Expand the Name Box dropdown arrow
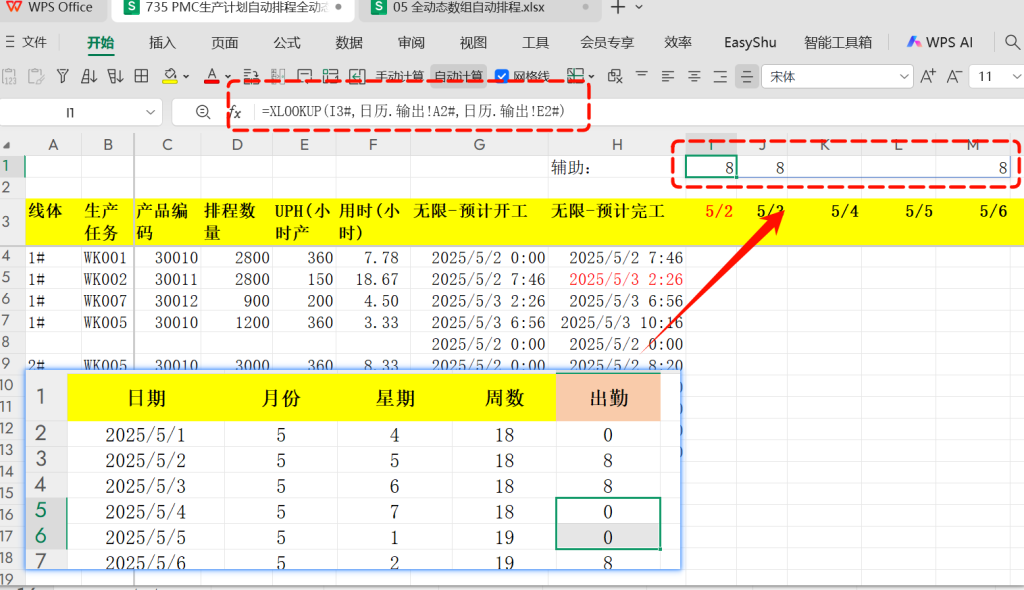Image resolution: width=1024 pixels, height=590 pixels. point(150,112)
